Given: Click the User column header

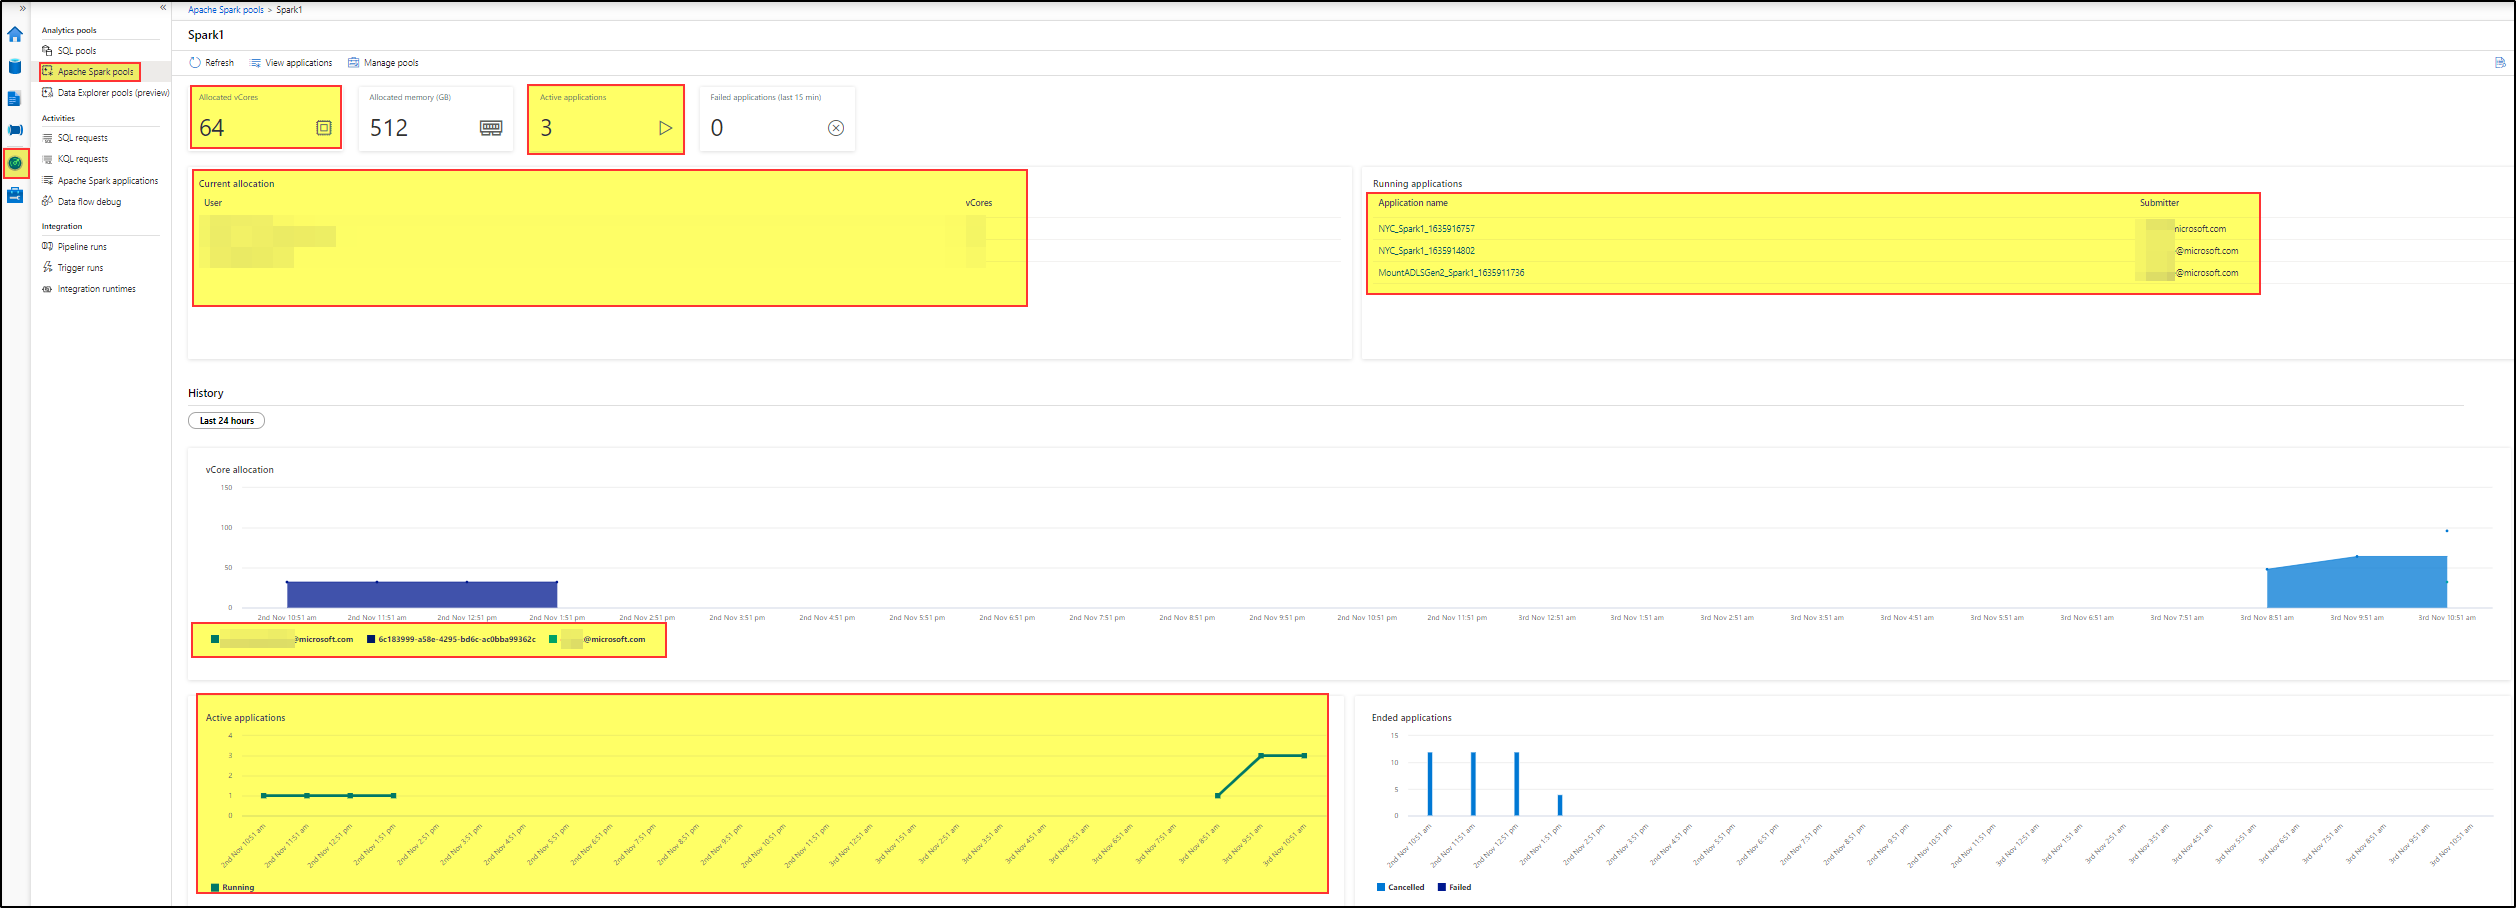Looking at the screenshot, I should tap(213, 203).
